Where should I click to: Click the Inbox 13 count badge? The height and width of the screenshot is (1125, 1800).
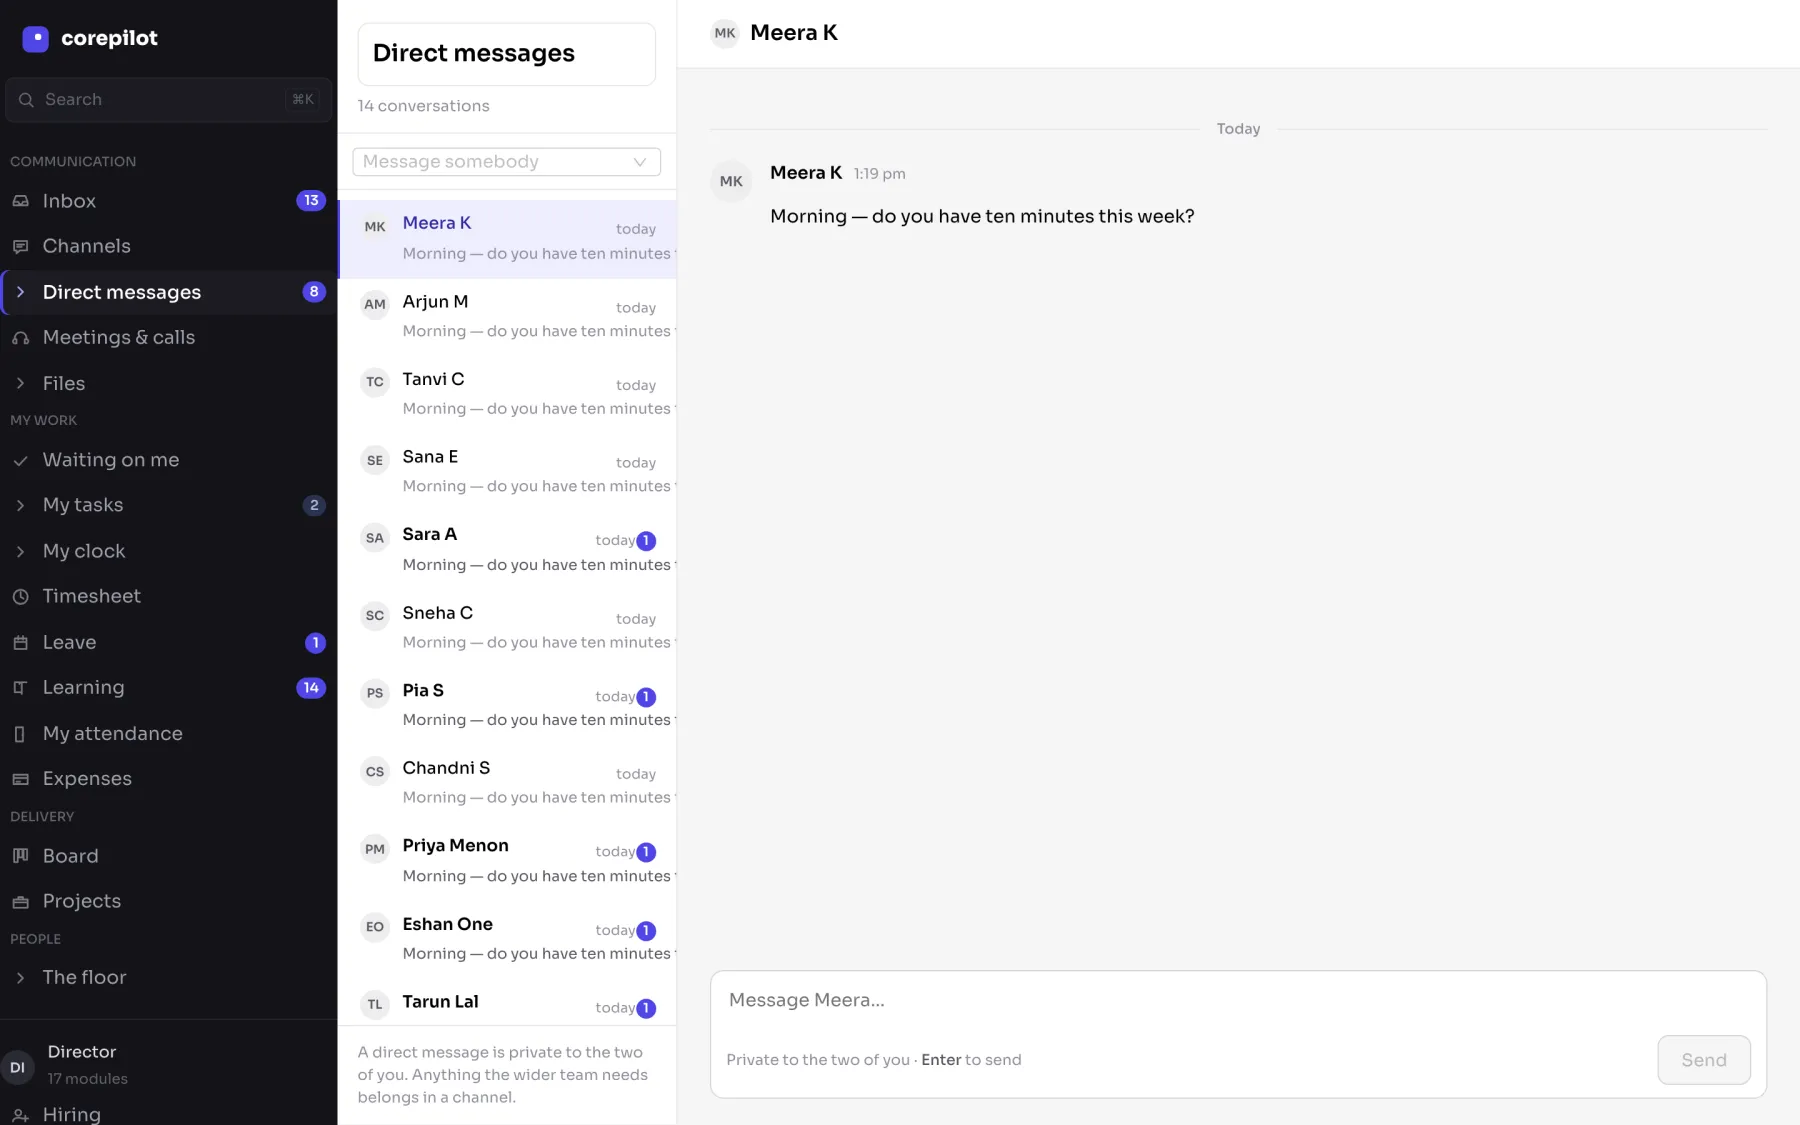[311, 201]
